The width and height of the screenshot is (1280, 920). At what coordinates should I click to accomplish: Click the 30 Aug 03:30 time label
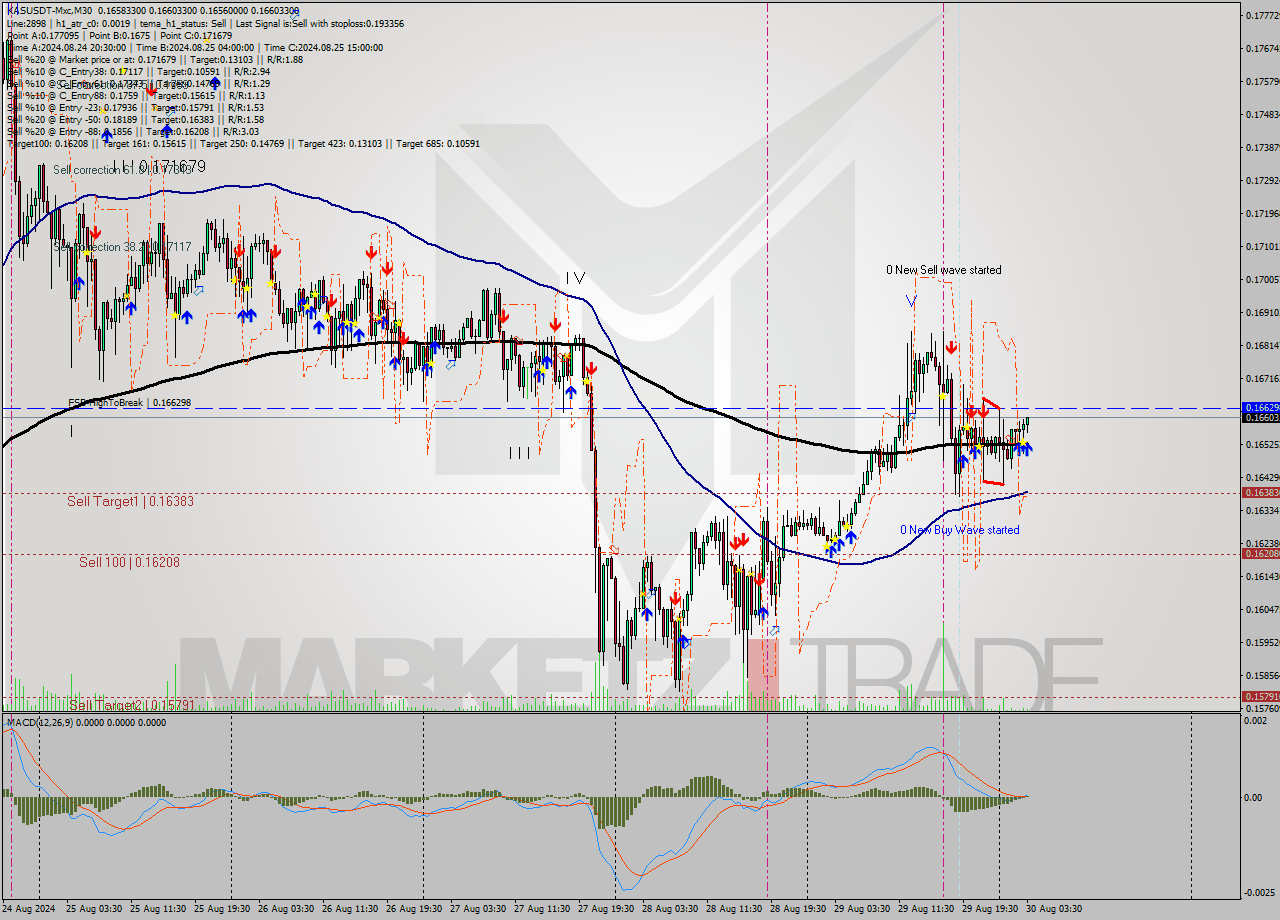[x=1053, y=909]
